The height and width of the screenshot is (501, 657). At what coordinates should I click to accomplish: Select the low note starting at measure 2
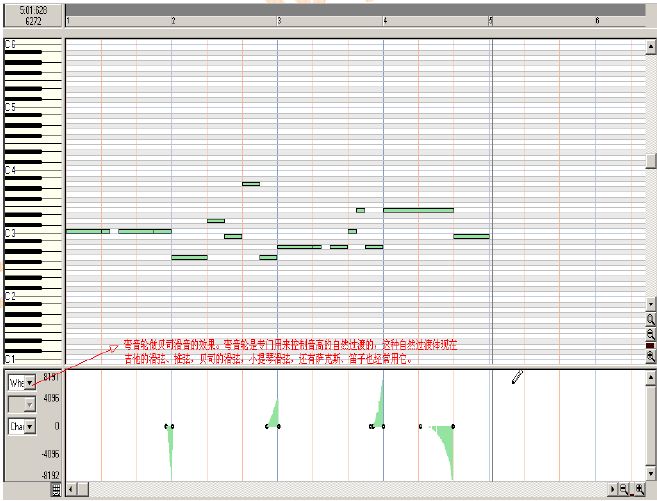click(189, 257)
